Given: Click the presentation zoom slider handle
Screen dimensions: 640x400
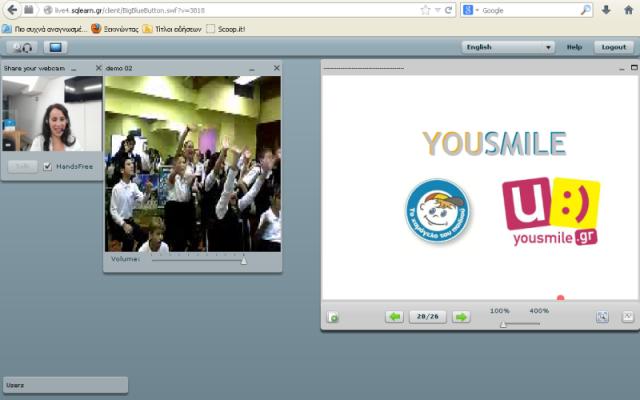Looking at the screenshot, I should (x=503, y=324).
